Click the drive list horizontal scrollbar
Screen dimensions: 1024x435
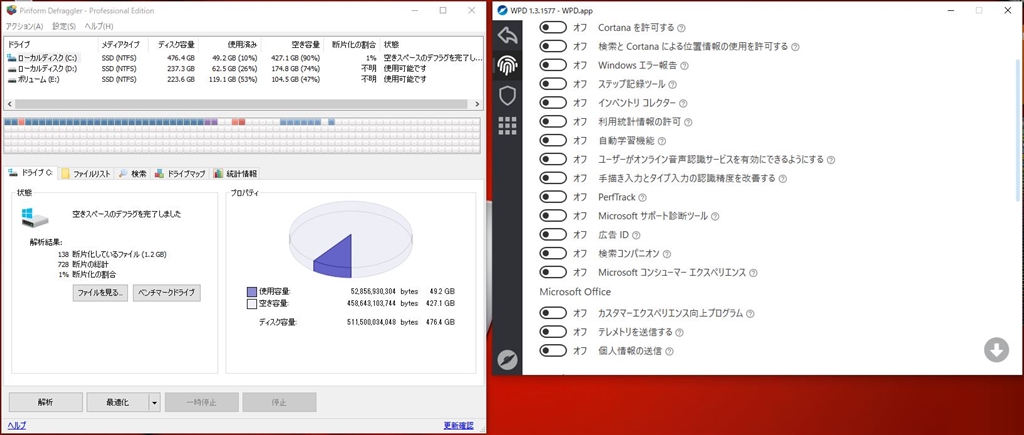tap(241, 104)
